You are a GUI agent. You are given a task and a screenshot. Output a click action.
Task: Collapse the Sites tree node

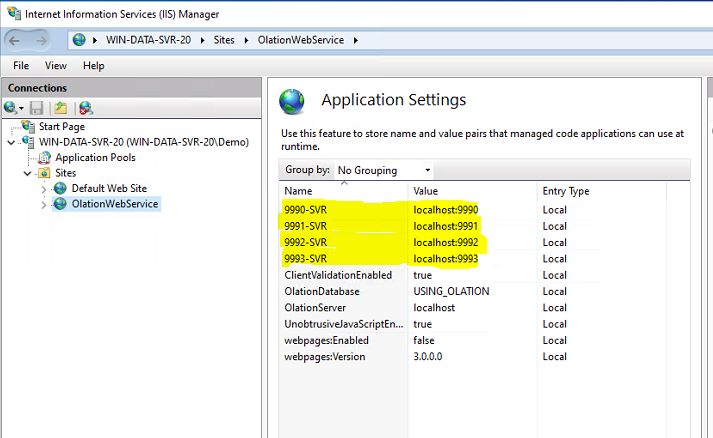click(x=28, y=173)
